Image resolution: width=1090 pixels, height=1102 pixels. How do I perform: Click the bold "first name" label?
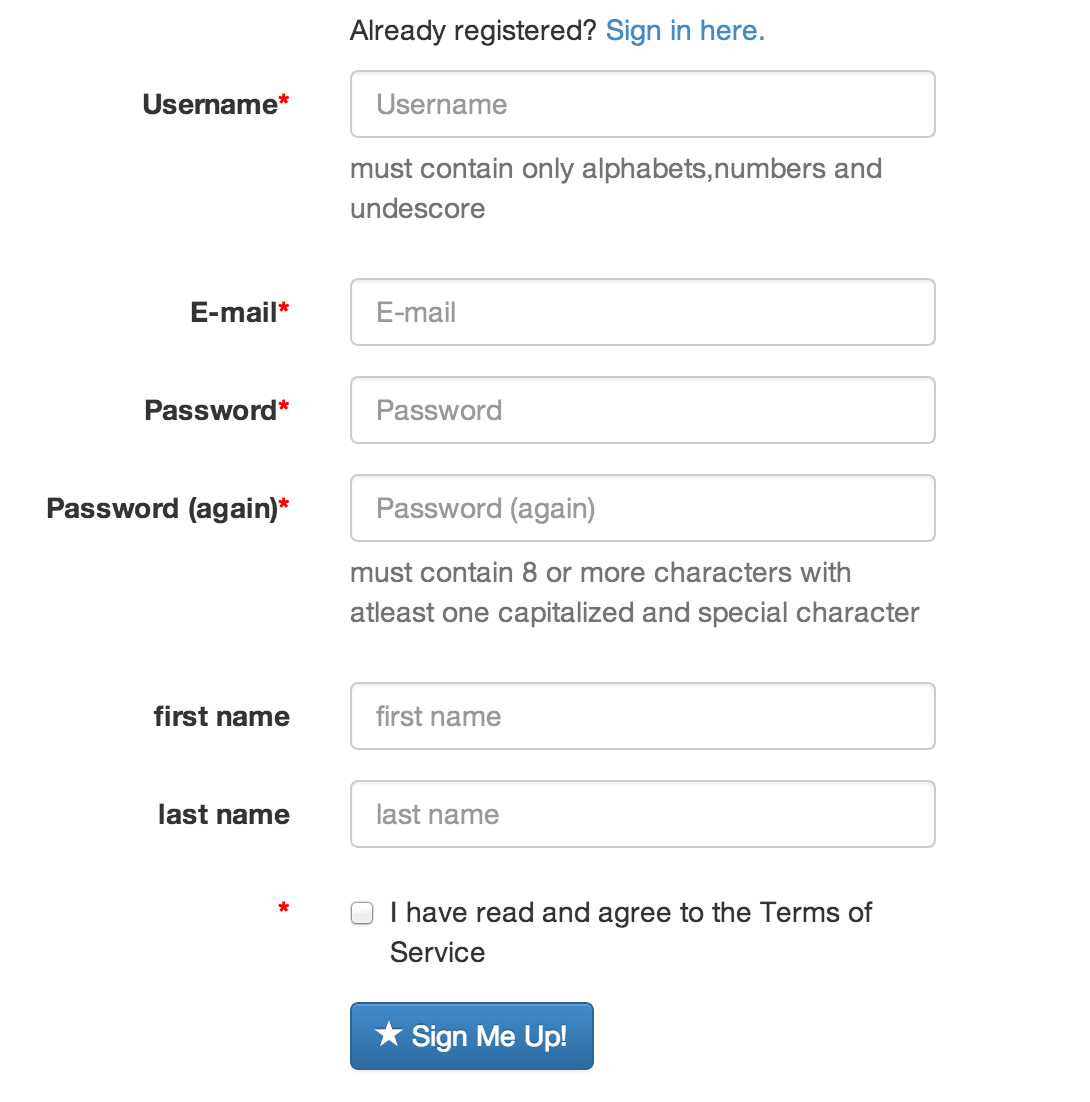coord(222,716)
